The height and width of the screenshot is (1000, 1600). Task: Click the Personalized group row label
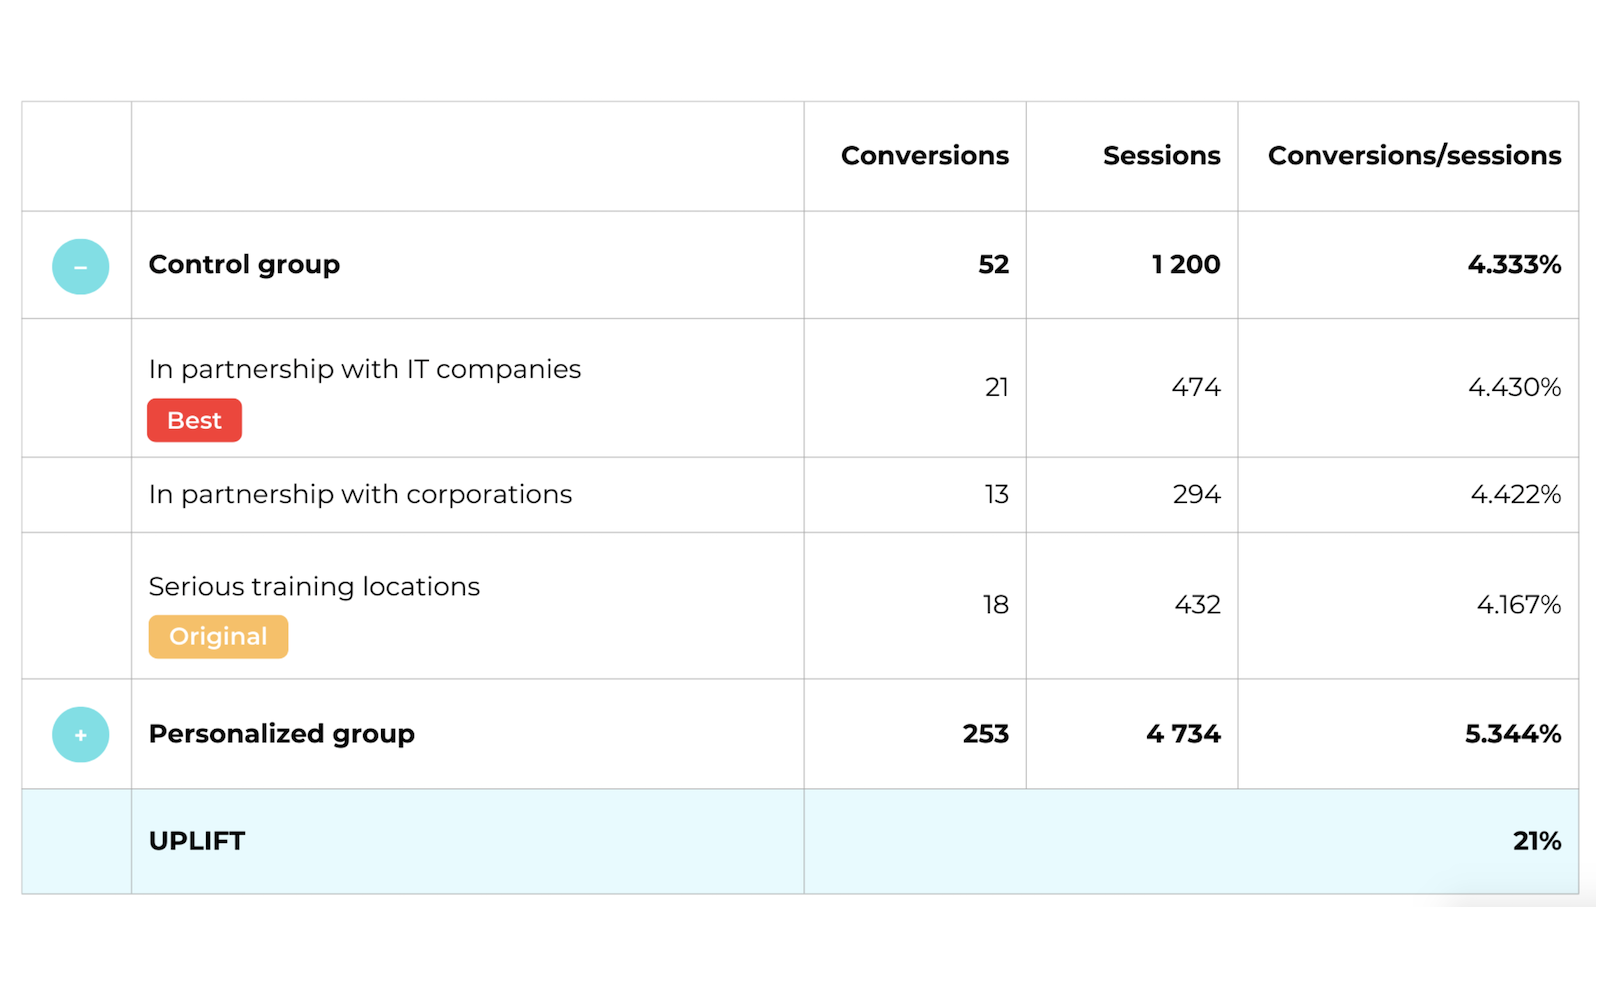click(281, 734)
